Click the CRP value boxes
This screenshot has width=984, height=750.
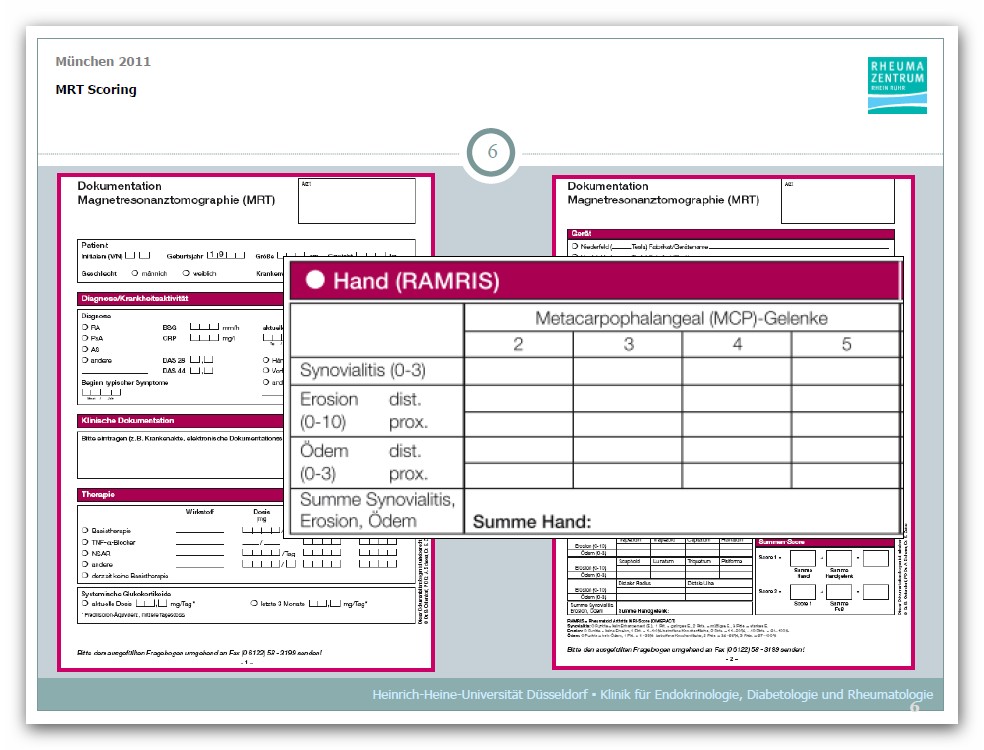coord(205,338)
